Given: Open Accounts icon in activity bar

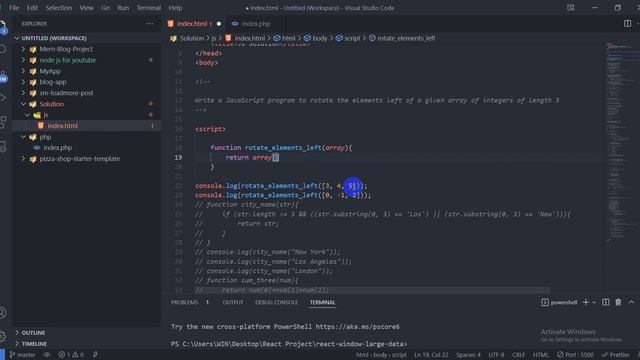Looking at the screenshot, I should pyautogui.click(x=3, y=313).
